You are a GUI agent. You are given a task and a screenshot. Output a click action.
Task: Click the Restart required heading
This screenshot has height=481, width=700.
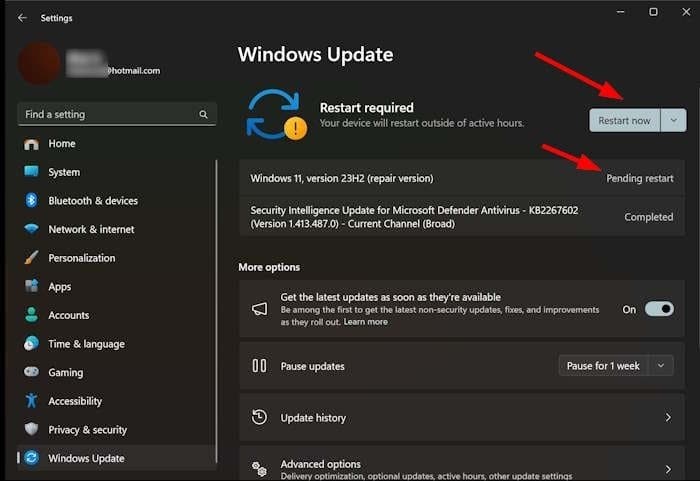[x=367, y=108]
